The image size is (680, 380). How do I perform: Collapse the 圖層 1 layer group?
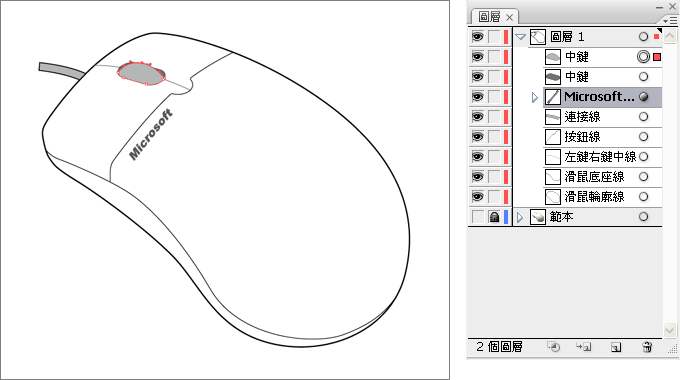[520, 37]
